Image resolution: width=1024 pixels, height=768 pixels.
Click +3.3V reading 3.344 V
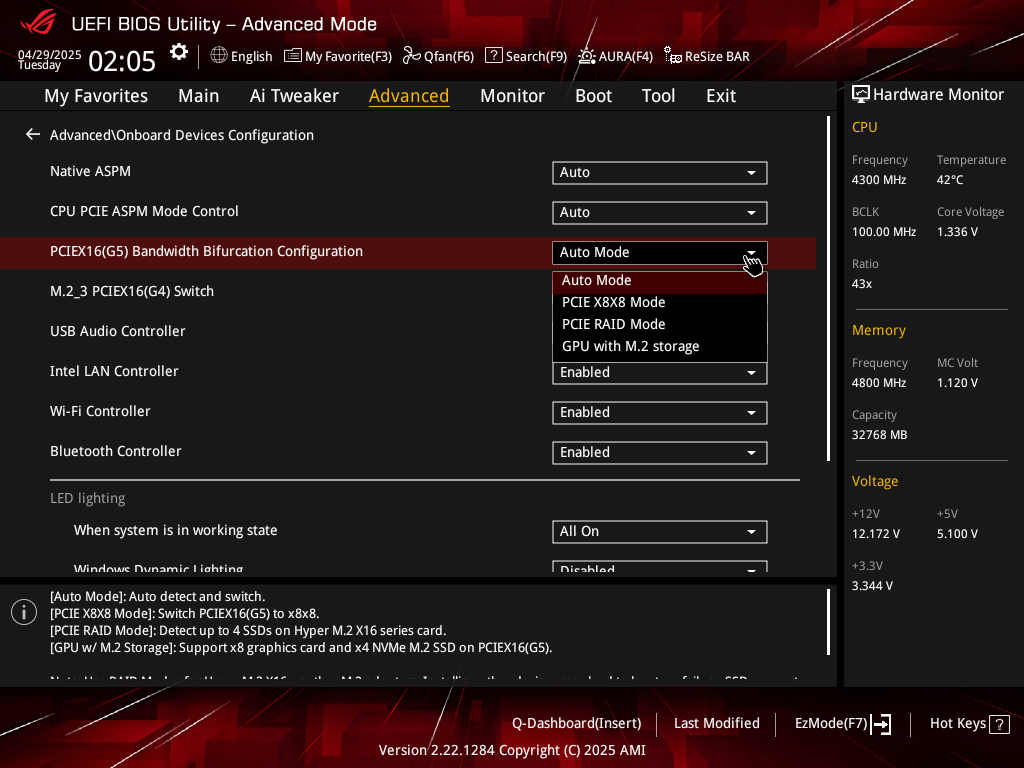pyautogui.click(x=872, y=586)
